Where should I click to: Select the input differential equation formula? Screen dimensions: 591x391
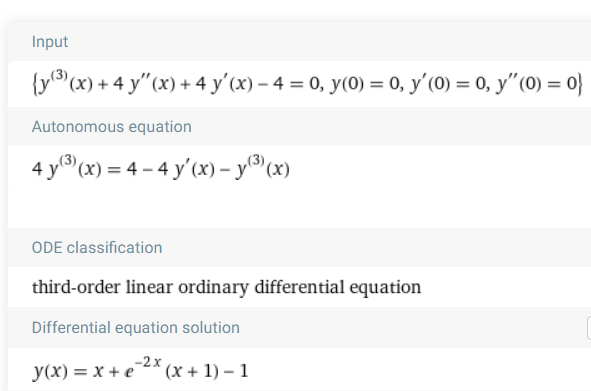(308, 83)
